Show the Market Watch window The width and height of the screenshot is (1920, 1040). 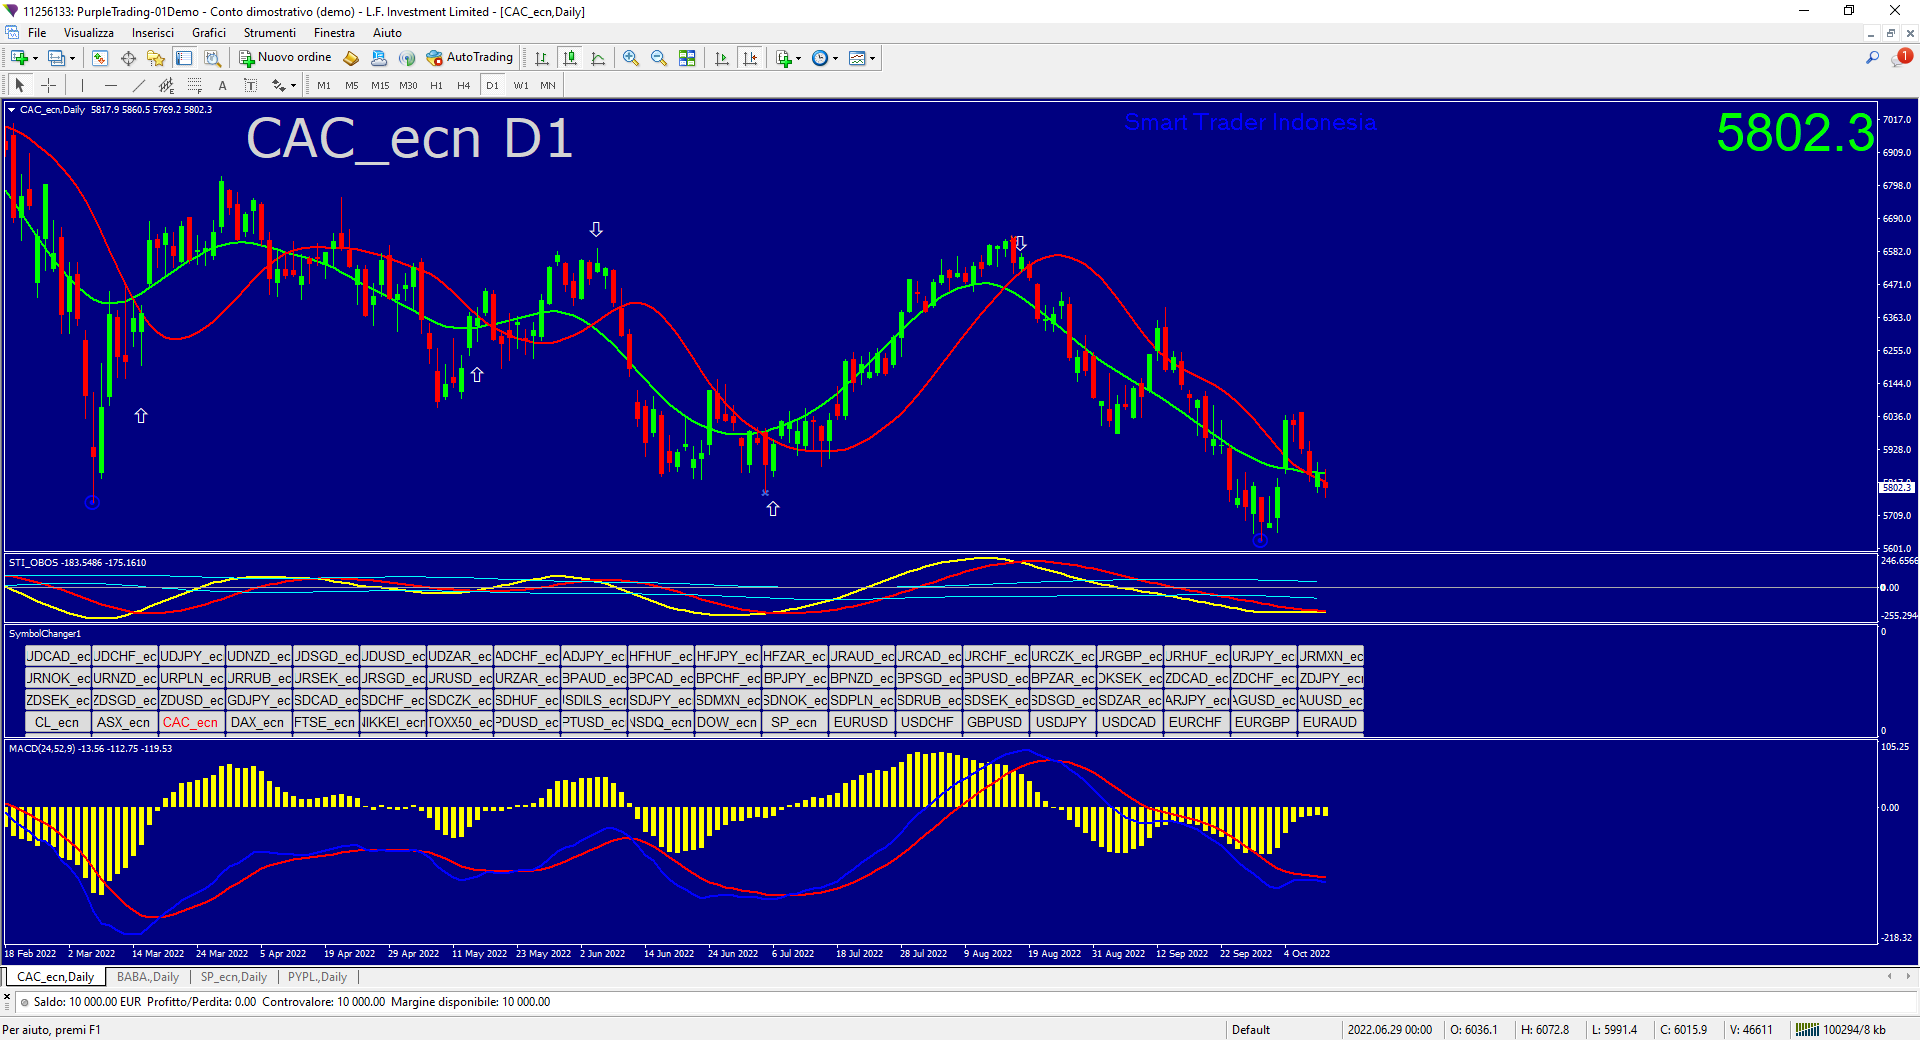coord(100,58)
